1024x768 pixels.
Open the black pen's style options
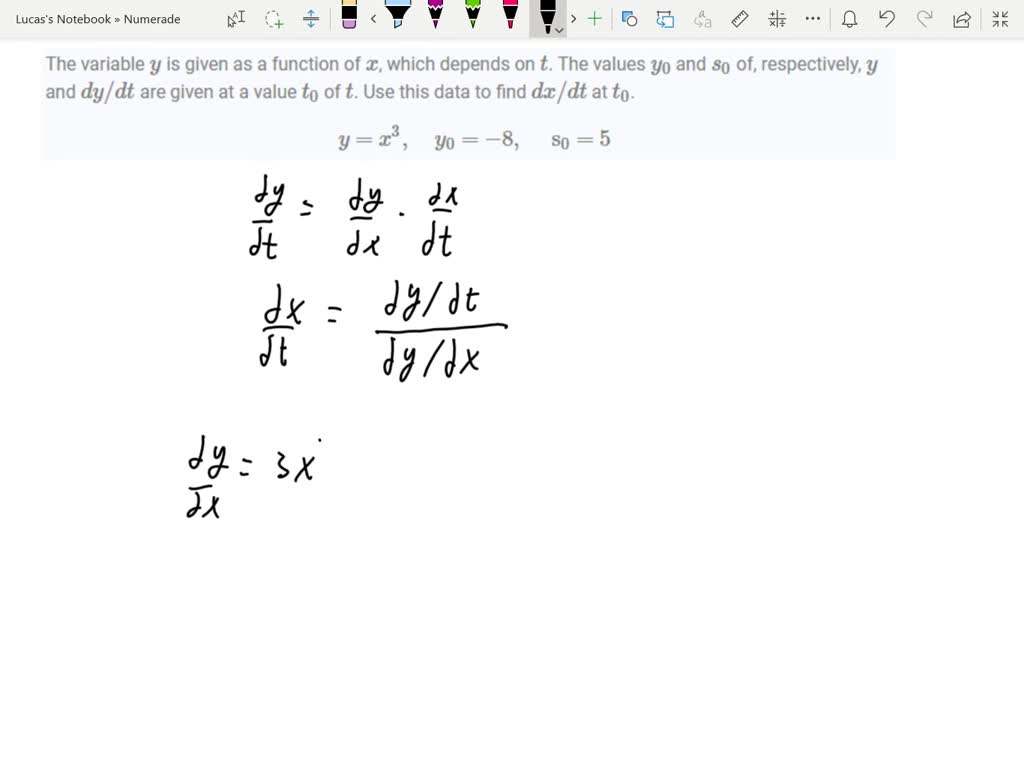[557, 27]
